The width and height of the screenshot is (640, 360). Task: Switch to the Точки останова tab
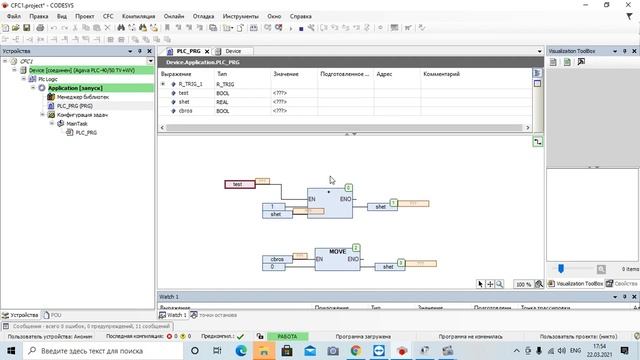pos(213,315)
